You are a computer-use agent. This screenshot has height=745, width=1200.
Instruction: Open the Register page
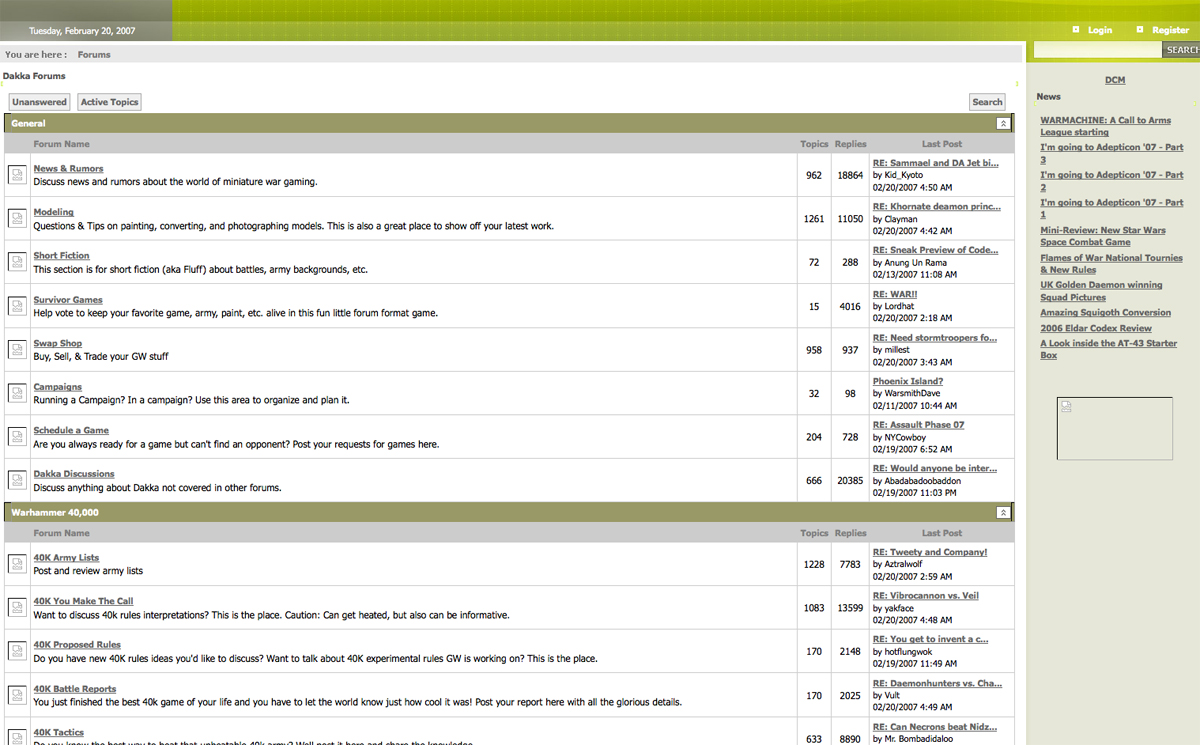(1169, 30)
